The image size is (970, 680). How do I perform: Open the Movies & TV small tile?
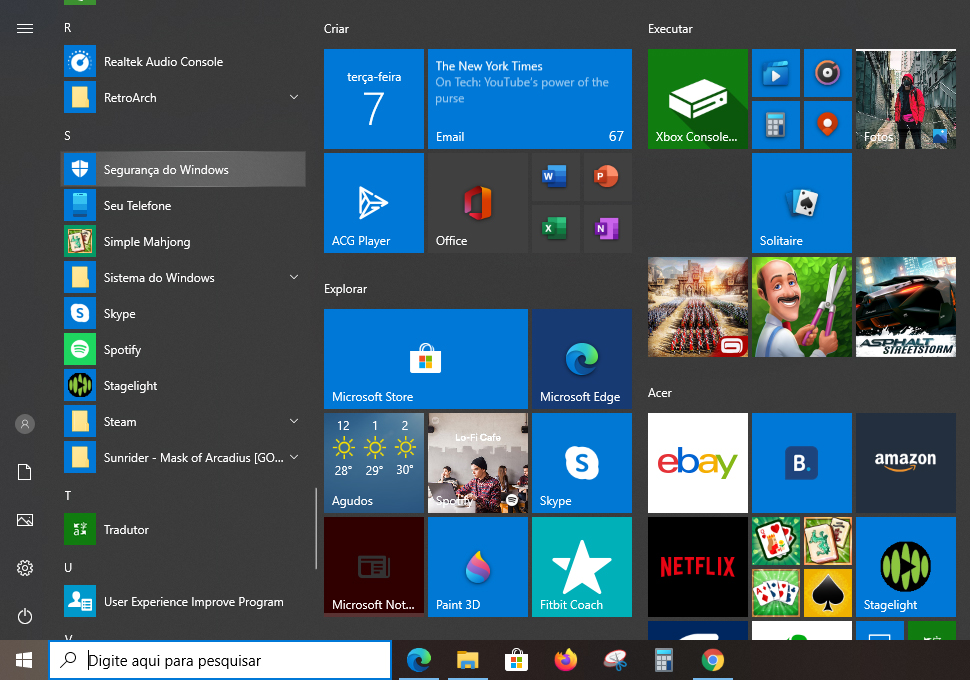coord(776,73)
